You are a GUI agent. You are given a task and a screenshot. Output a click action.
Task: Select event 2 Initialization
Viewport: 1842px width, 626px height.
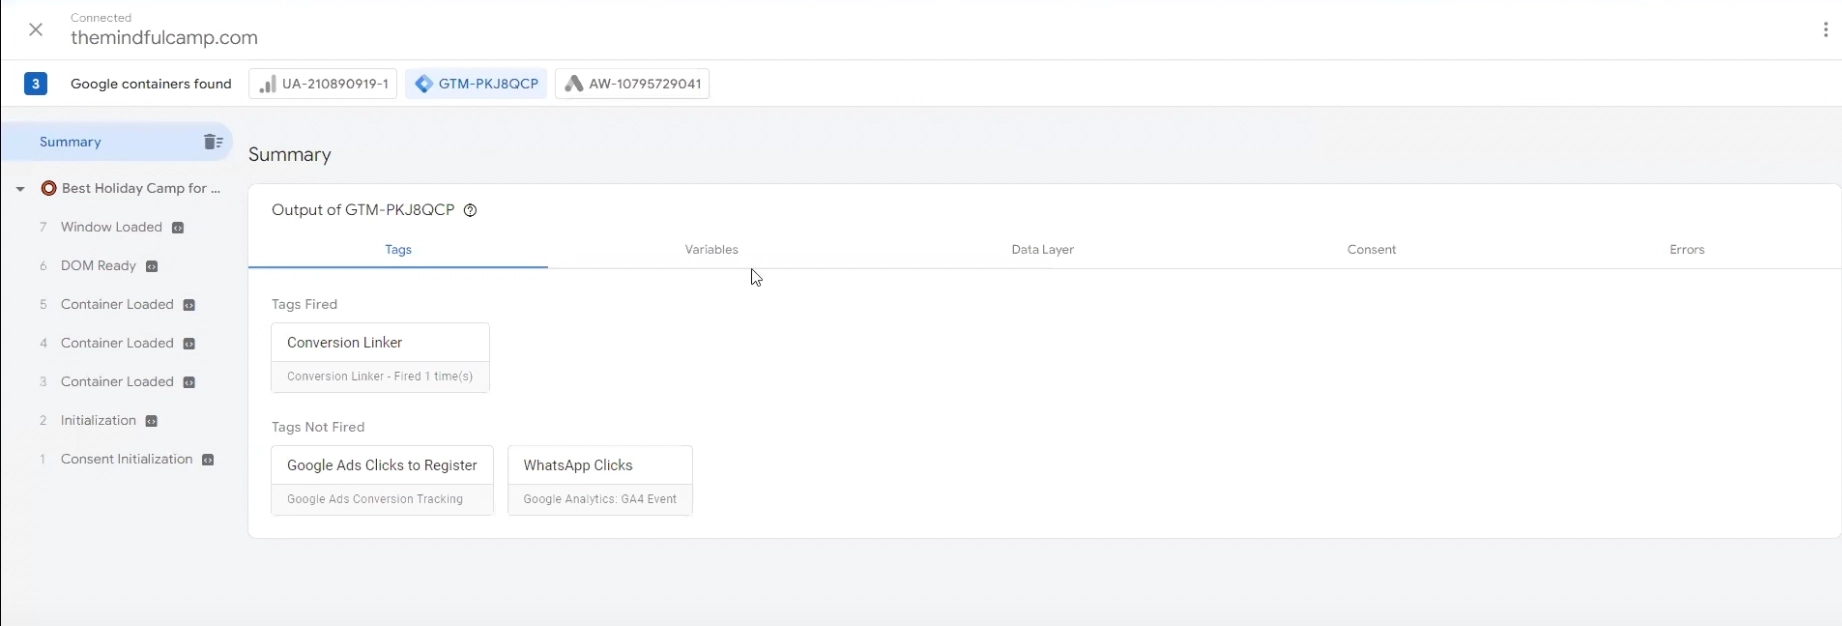[98, 420]
